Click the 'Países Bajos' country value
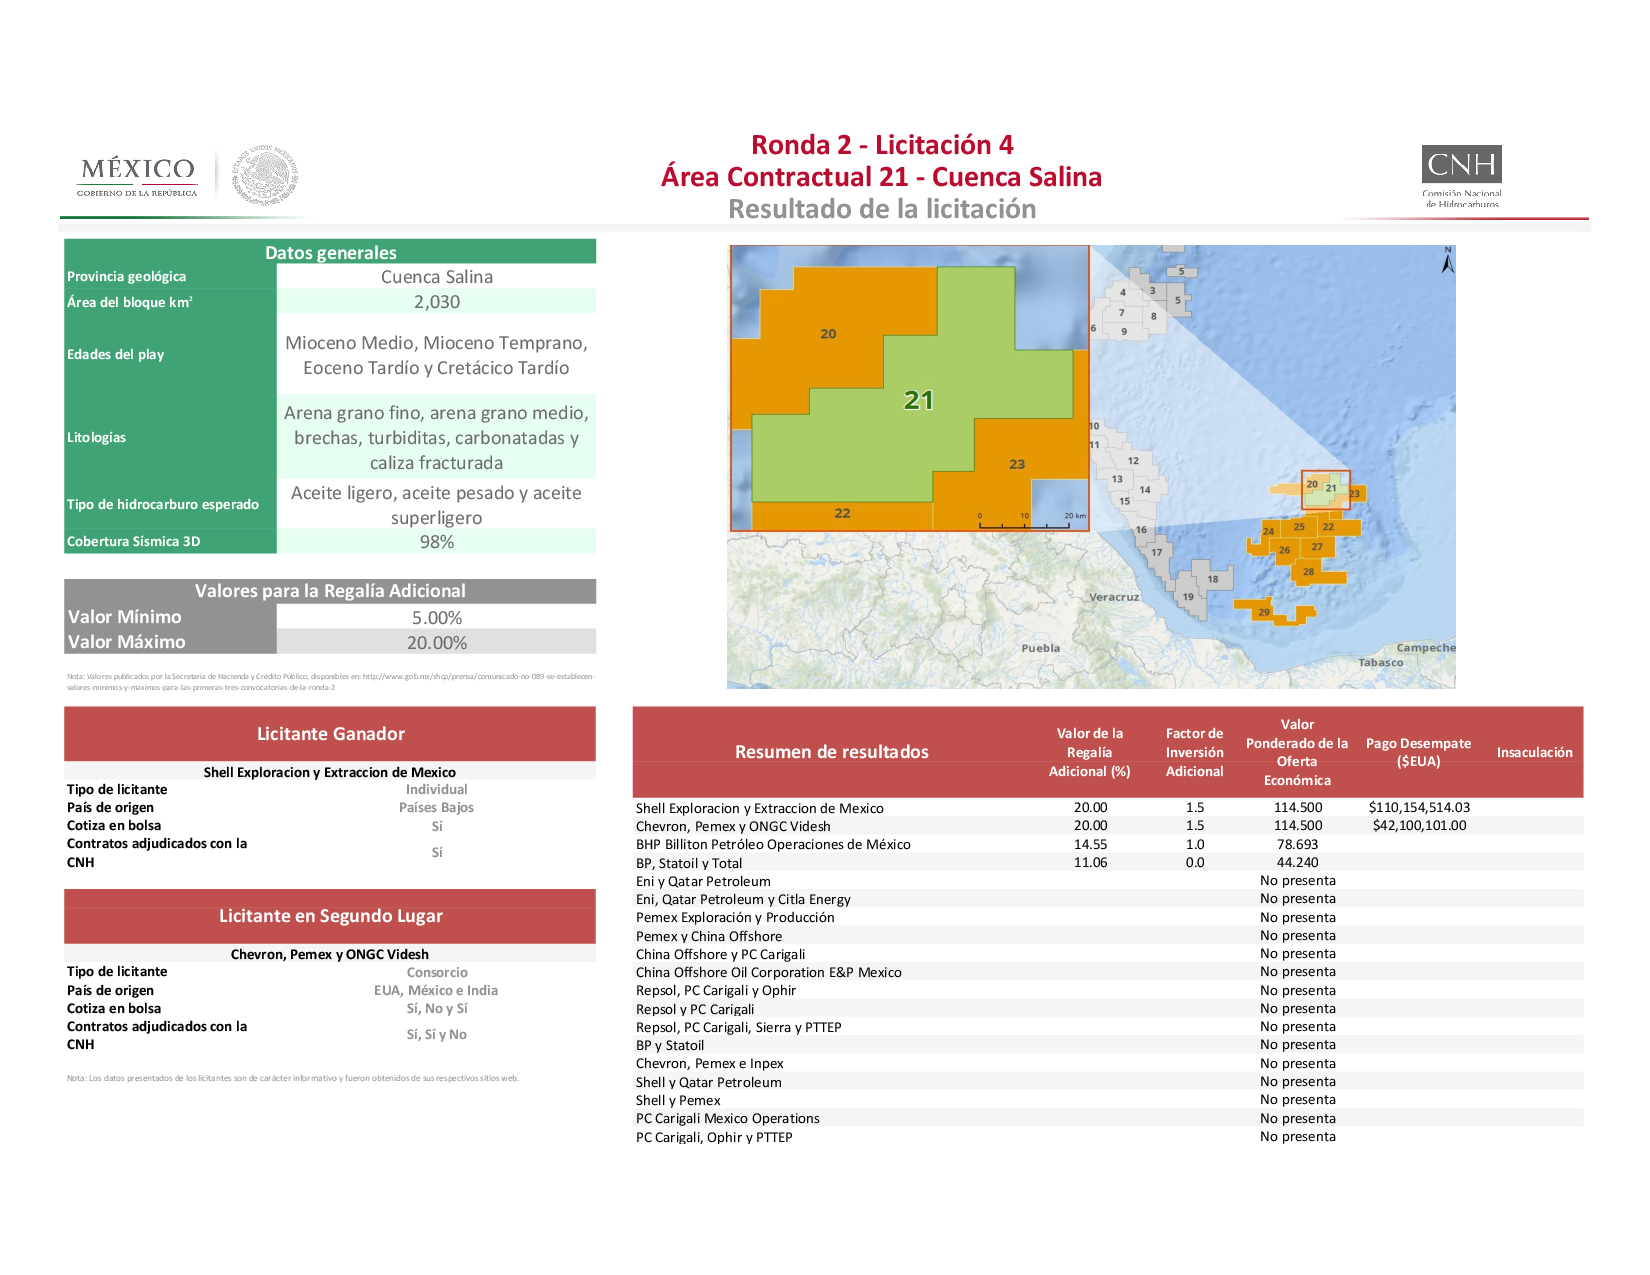This screenshot has height=1275, width=1650. click(x=437, y=807)
